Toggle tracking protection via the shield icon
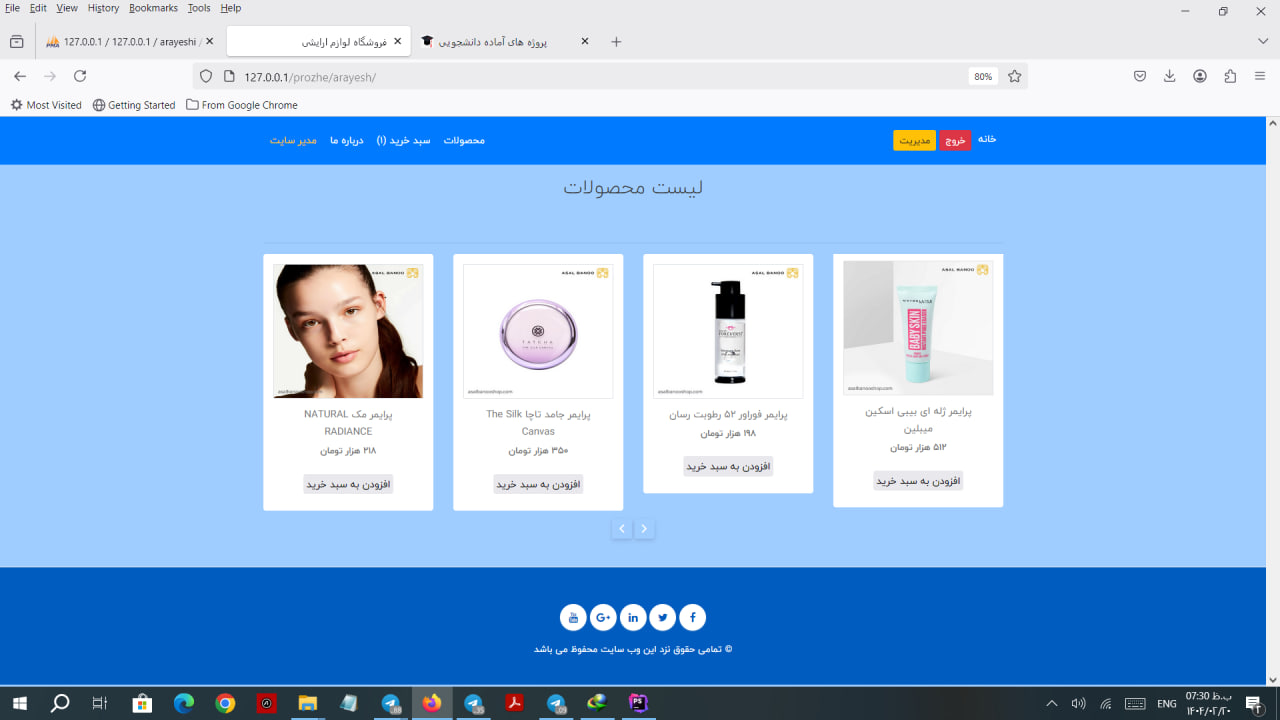1280x720 pixels. [x=205, y=75]
